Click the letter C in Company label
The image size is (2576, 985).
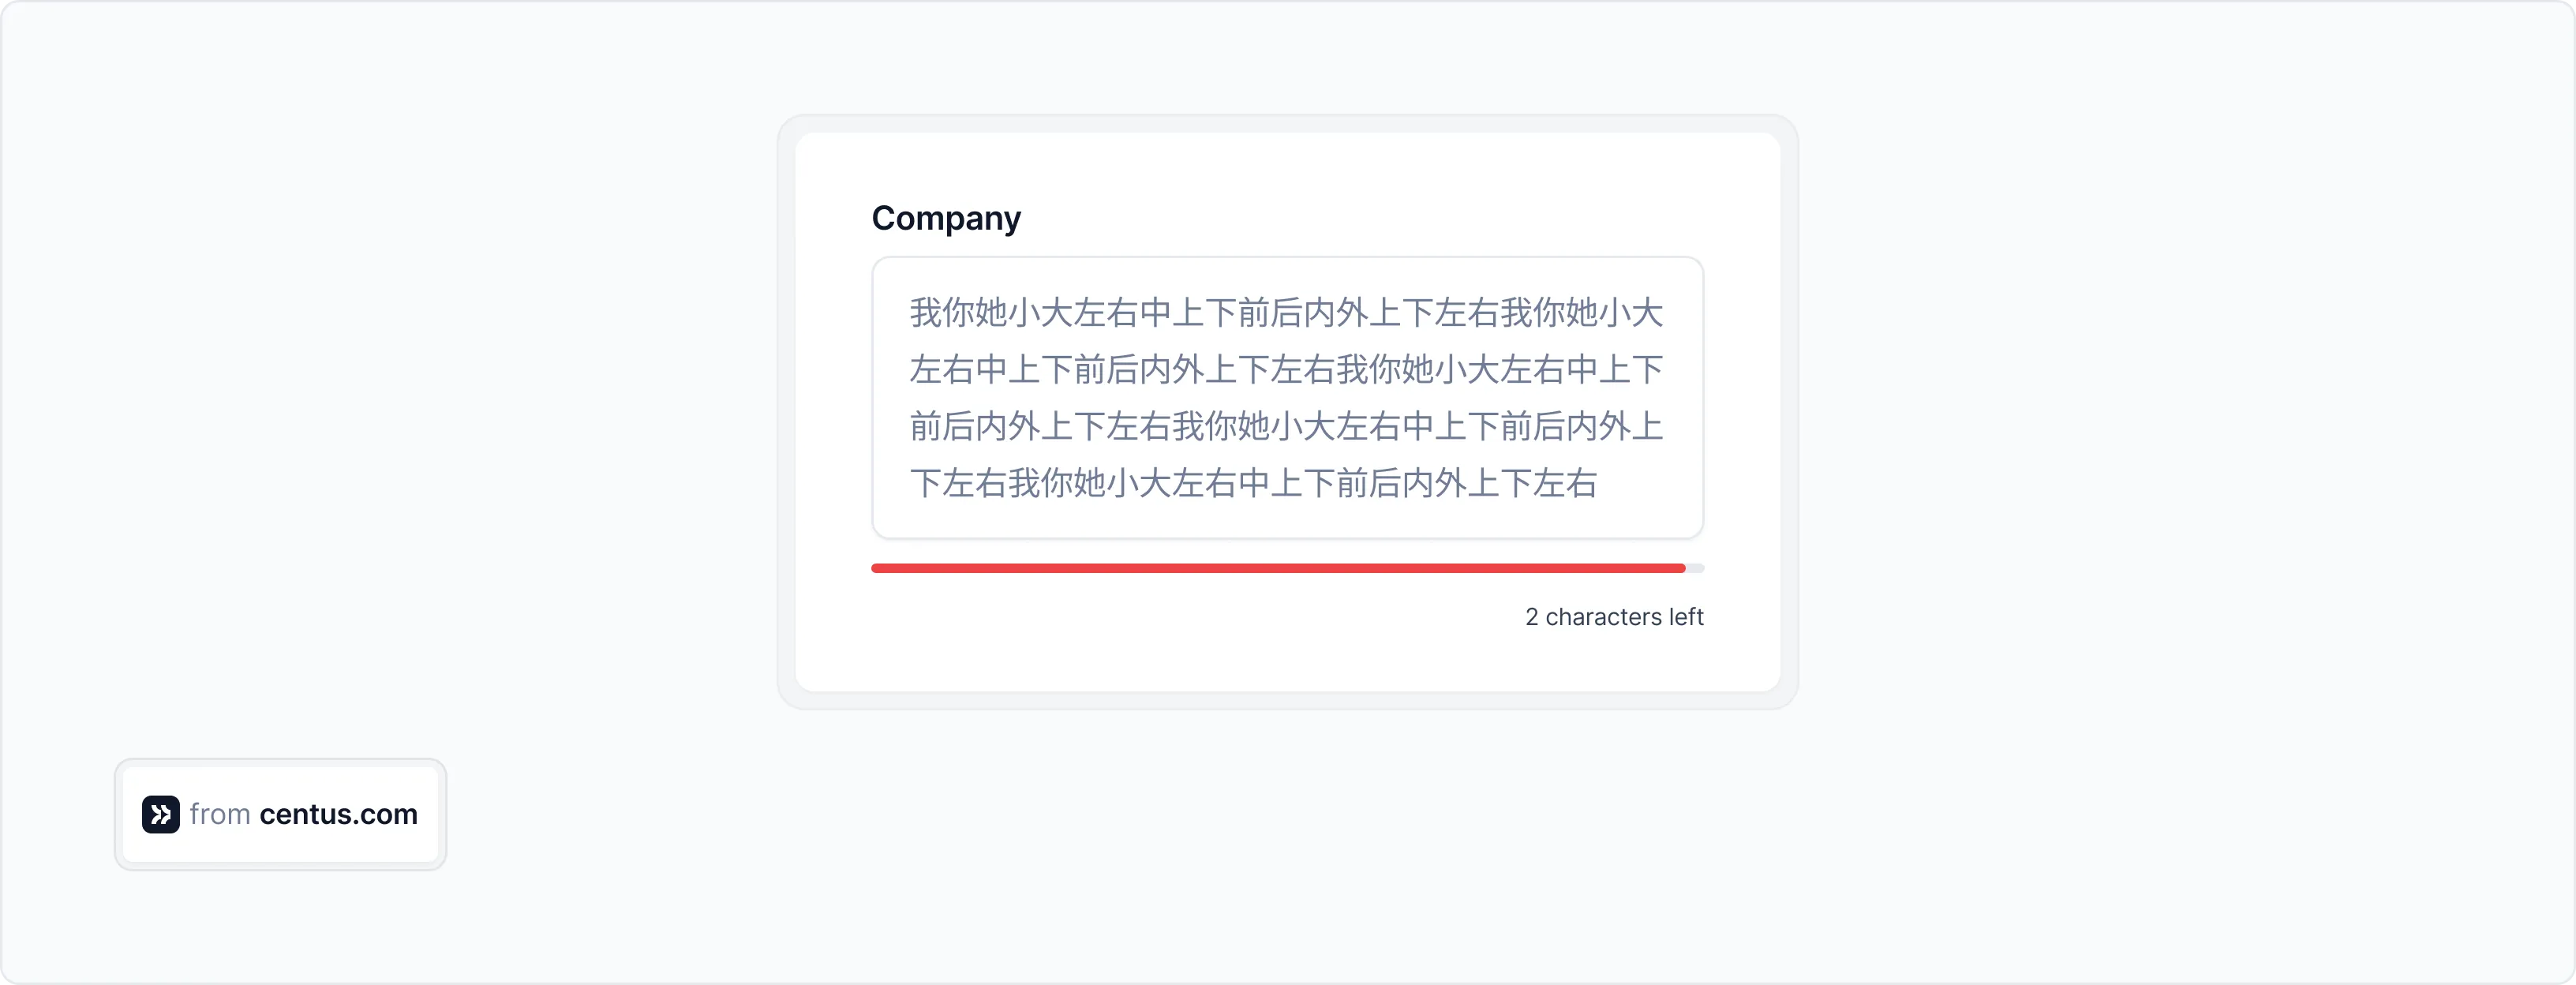point(884,218)
